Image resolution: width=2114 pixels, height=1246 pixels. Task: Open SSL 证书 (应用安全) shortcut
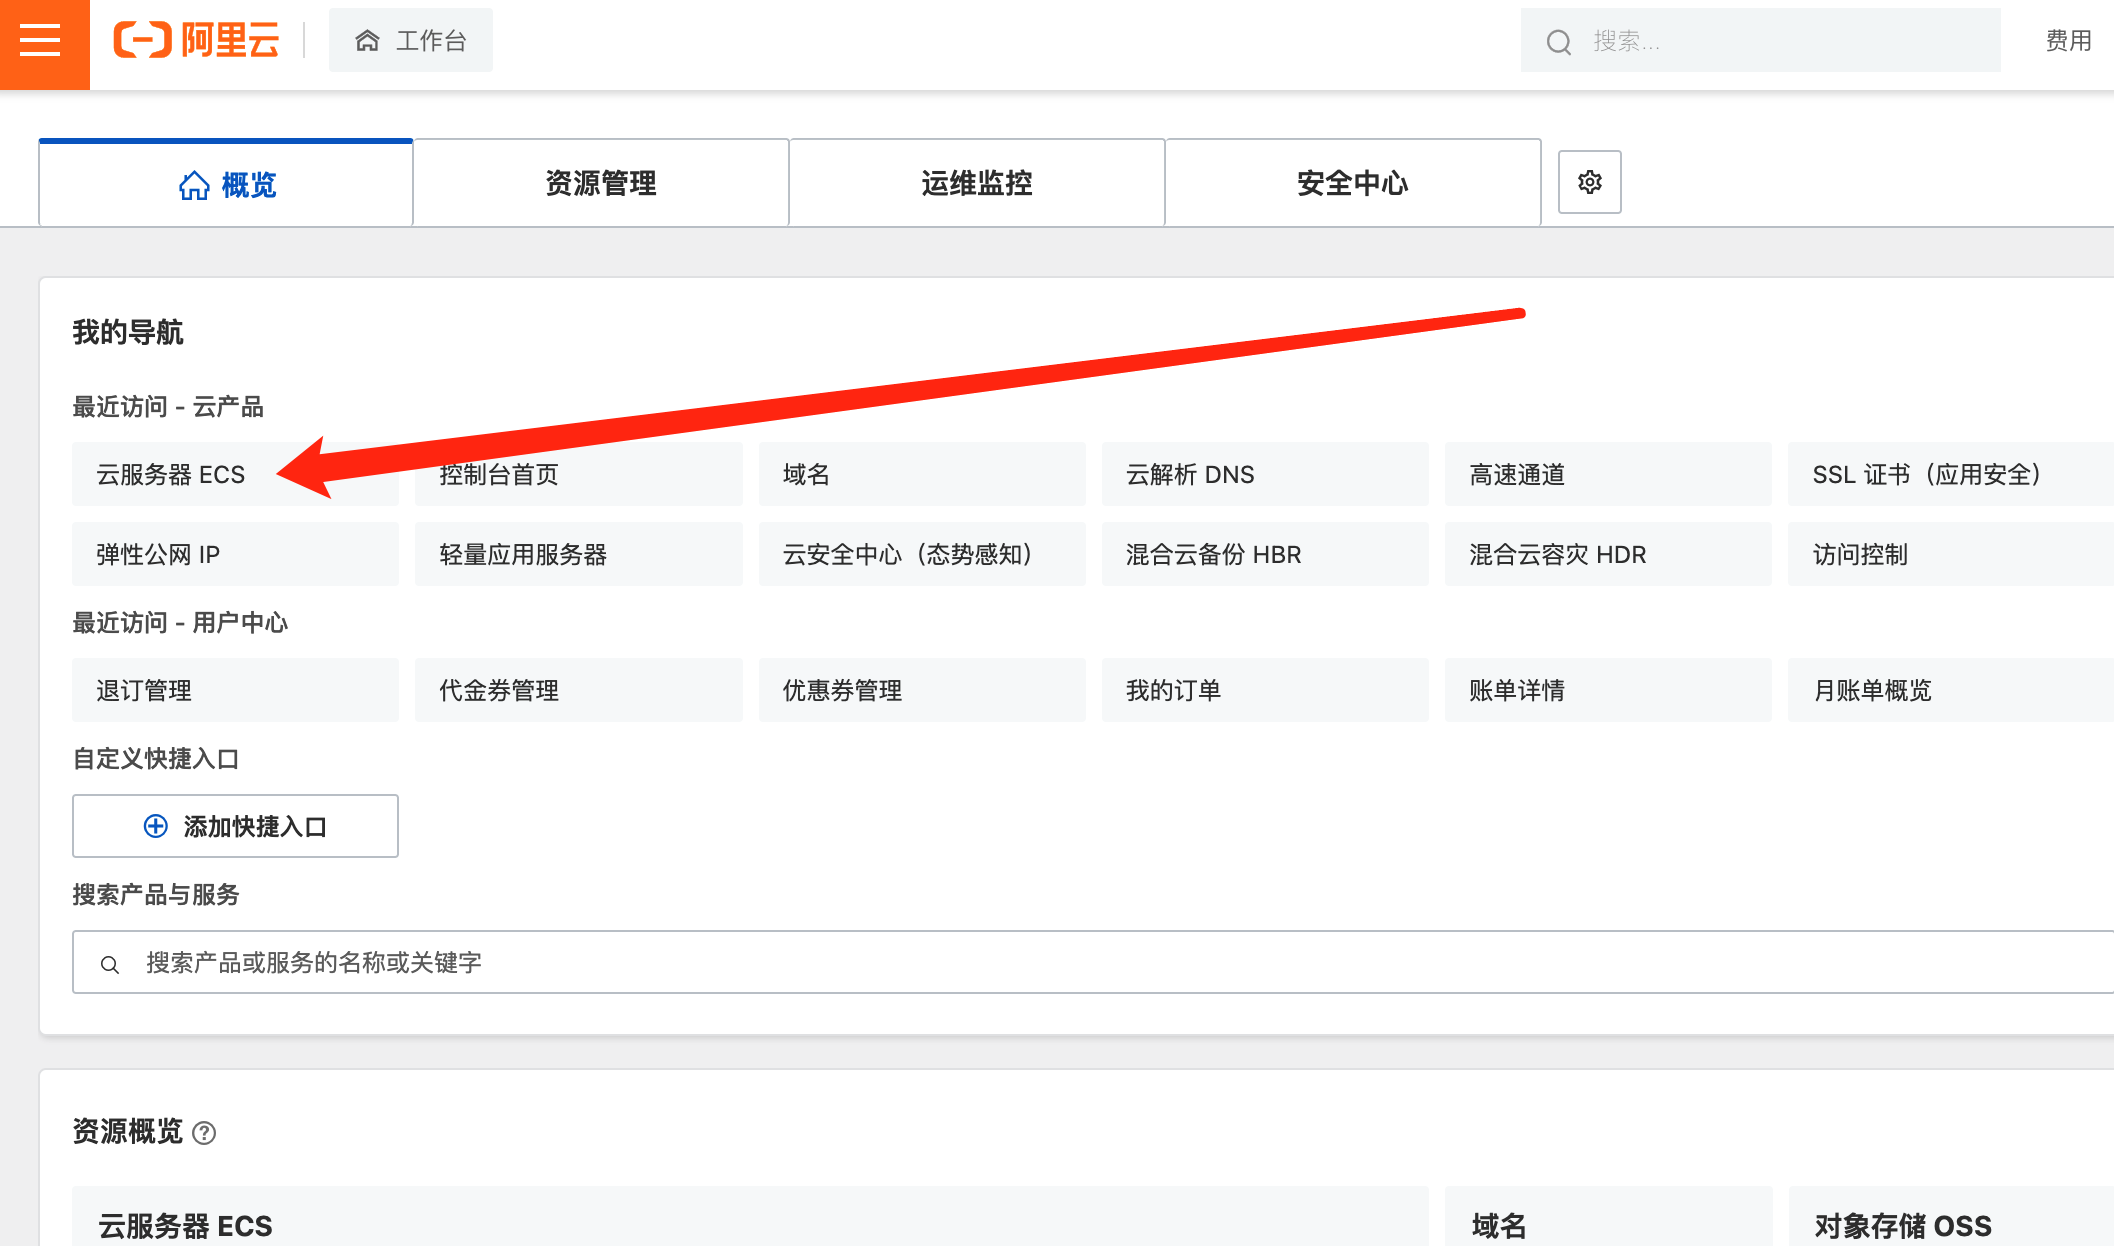tap(1951, 474)
